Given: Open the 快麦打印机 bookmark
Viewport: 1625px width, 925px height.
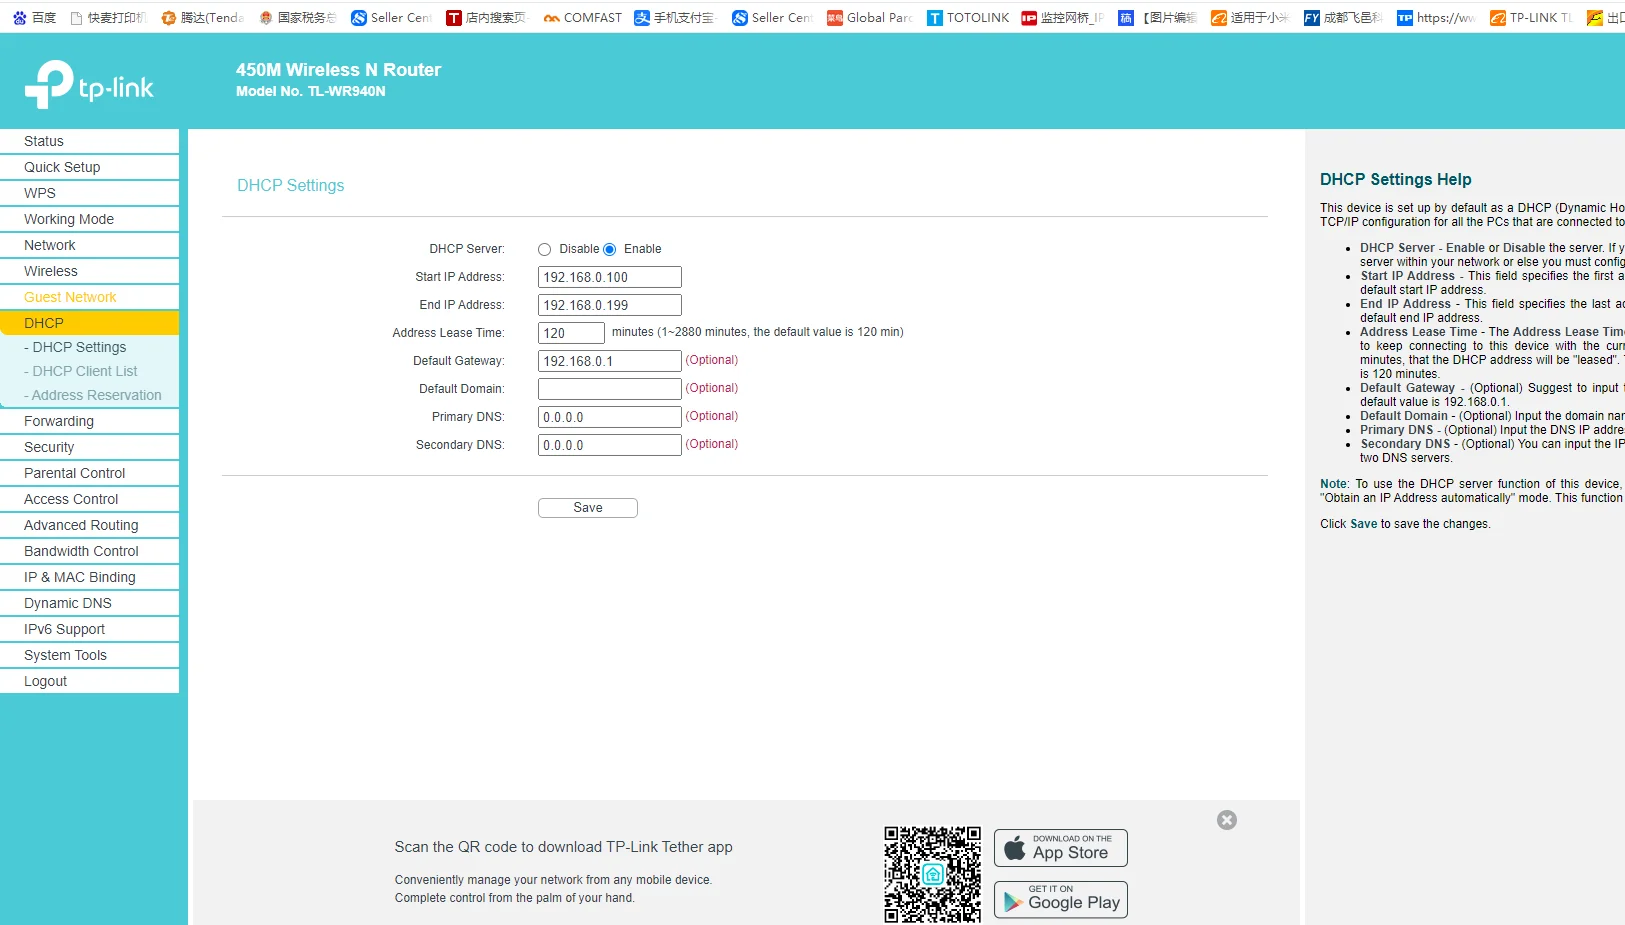Looking at the screenshot, I should click(x=109, y=18).
